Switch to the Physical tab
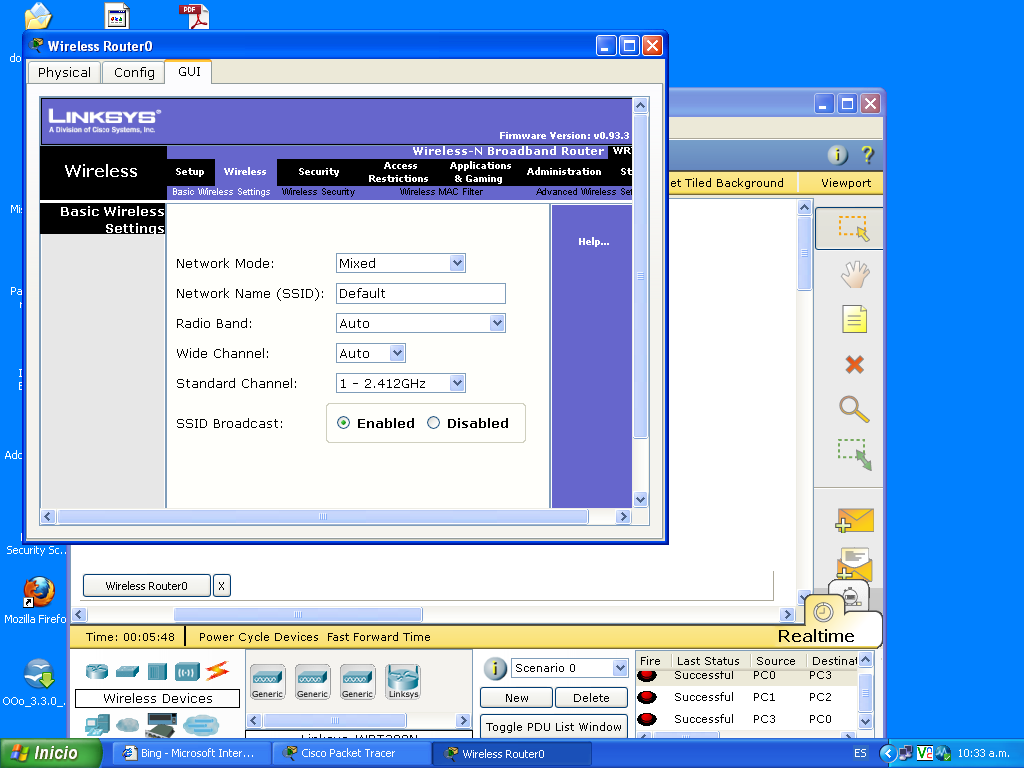This screenshot has width=1024, height=768. pos(64,72)
